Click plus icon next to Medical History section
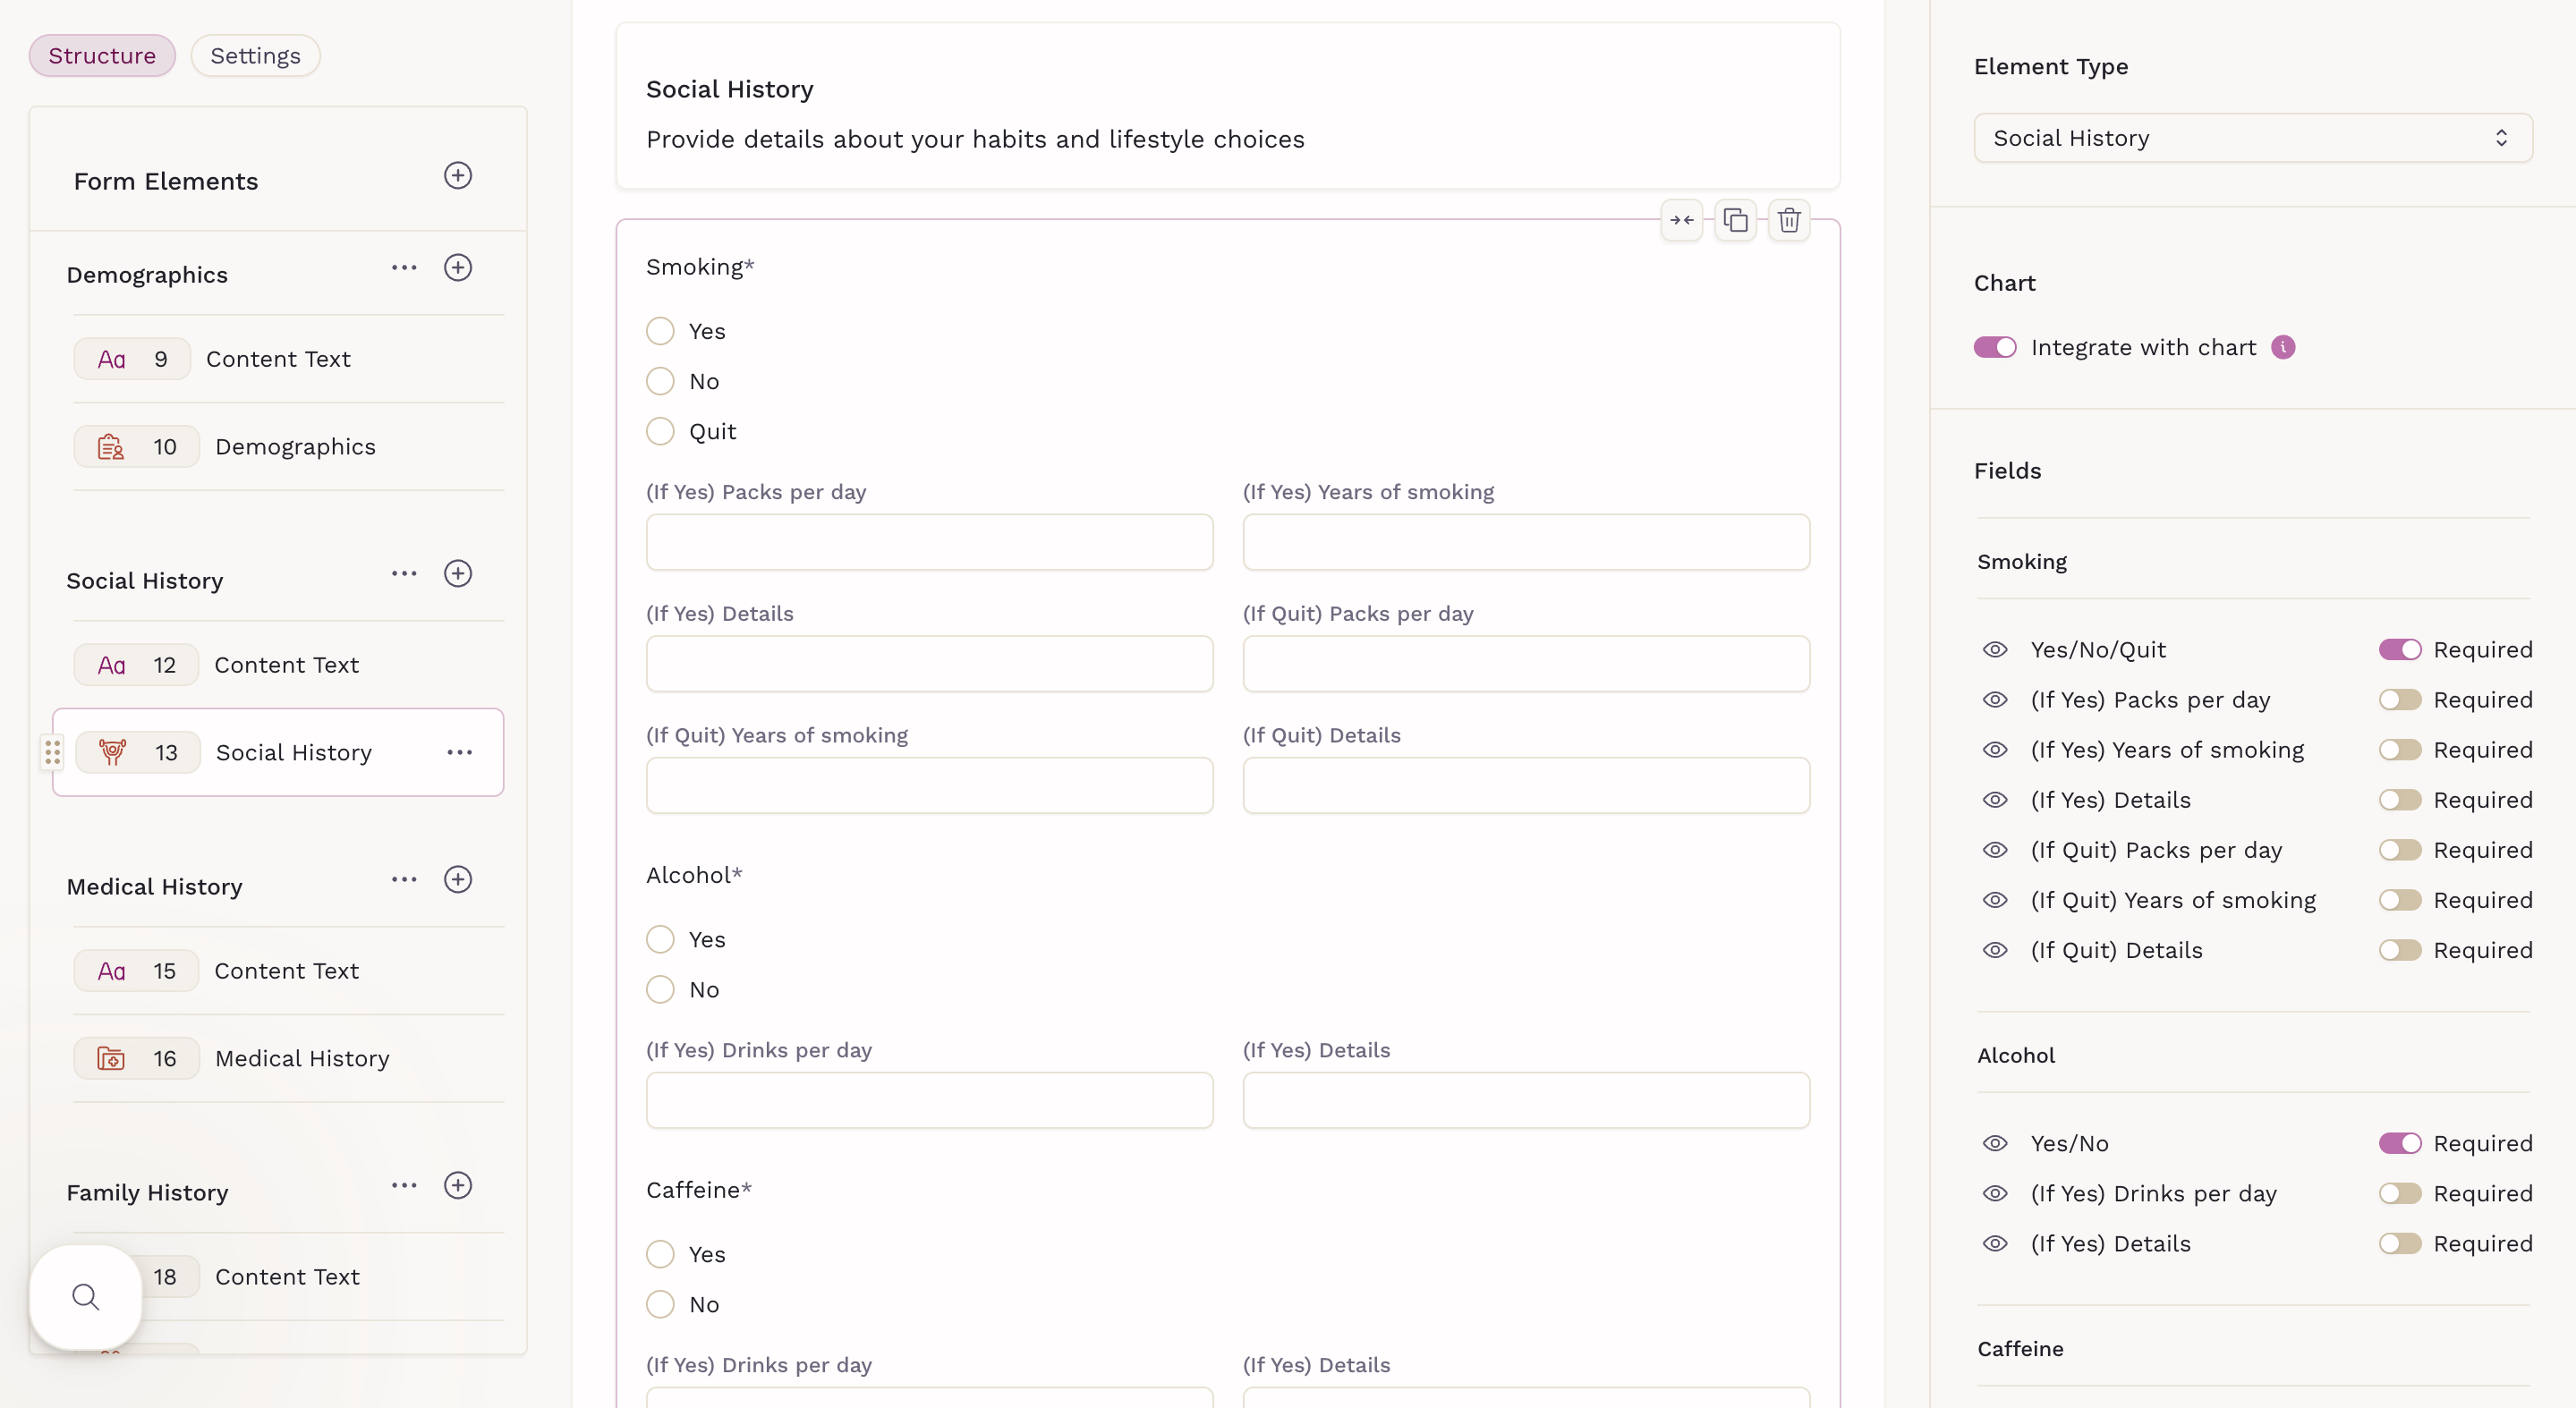2576x1408 pixels. pyautogui.click(x=457, y=880)
